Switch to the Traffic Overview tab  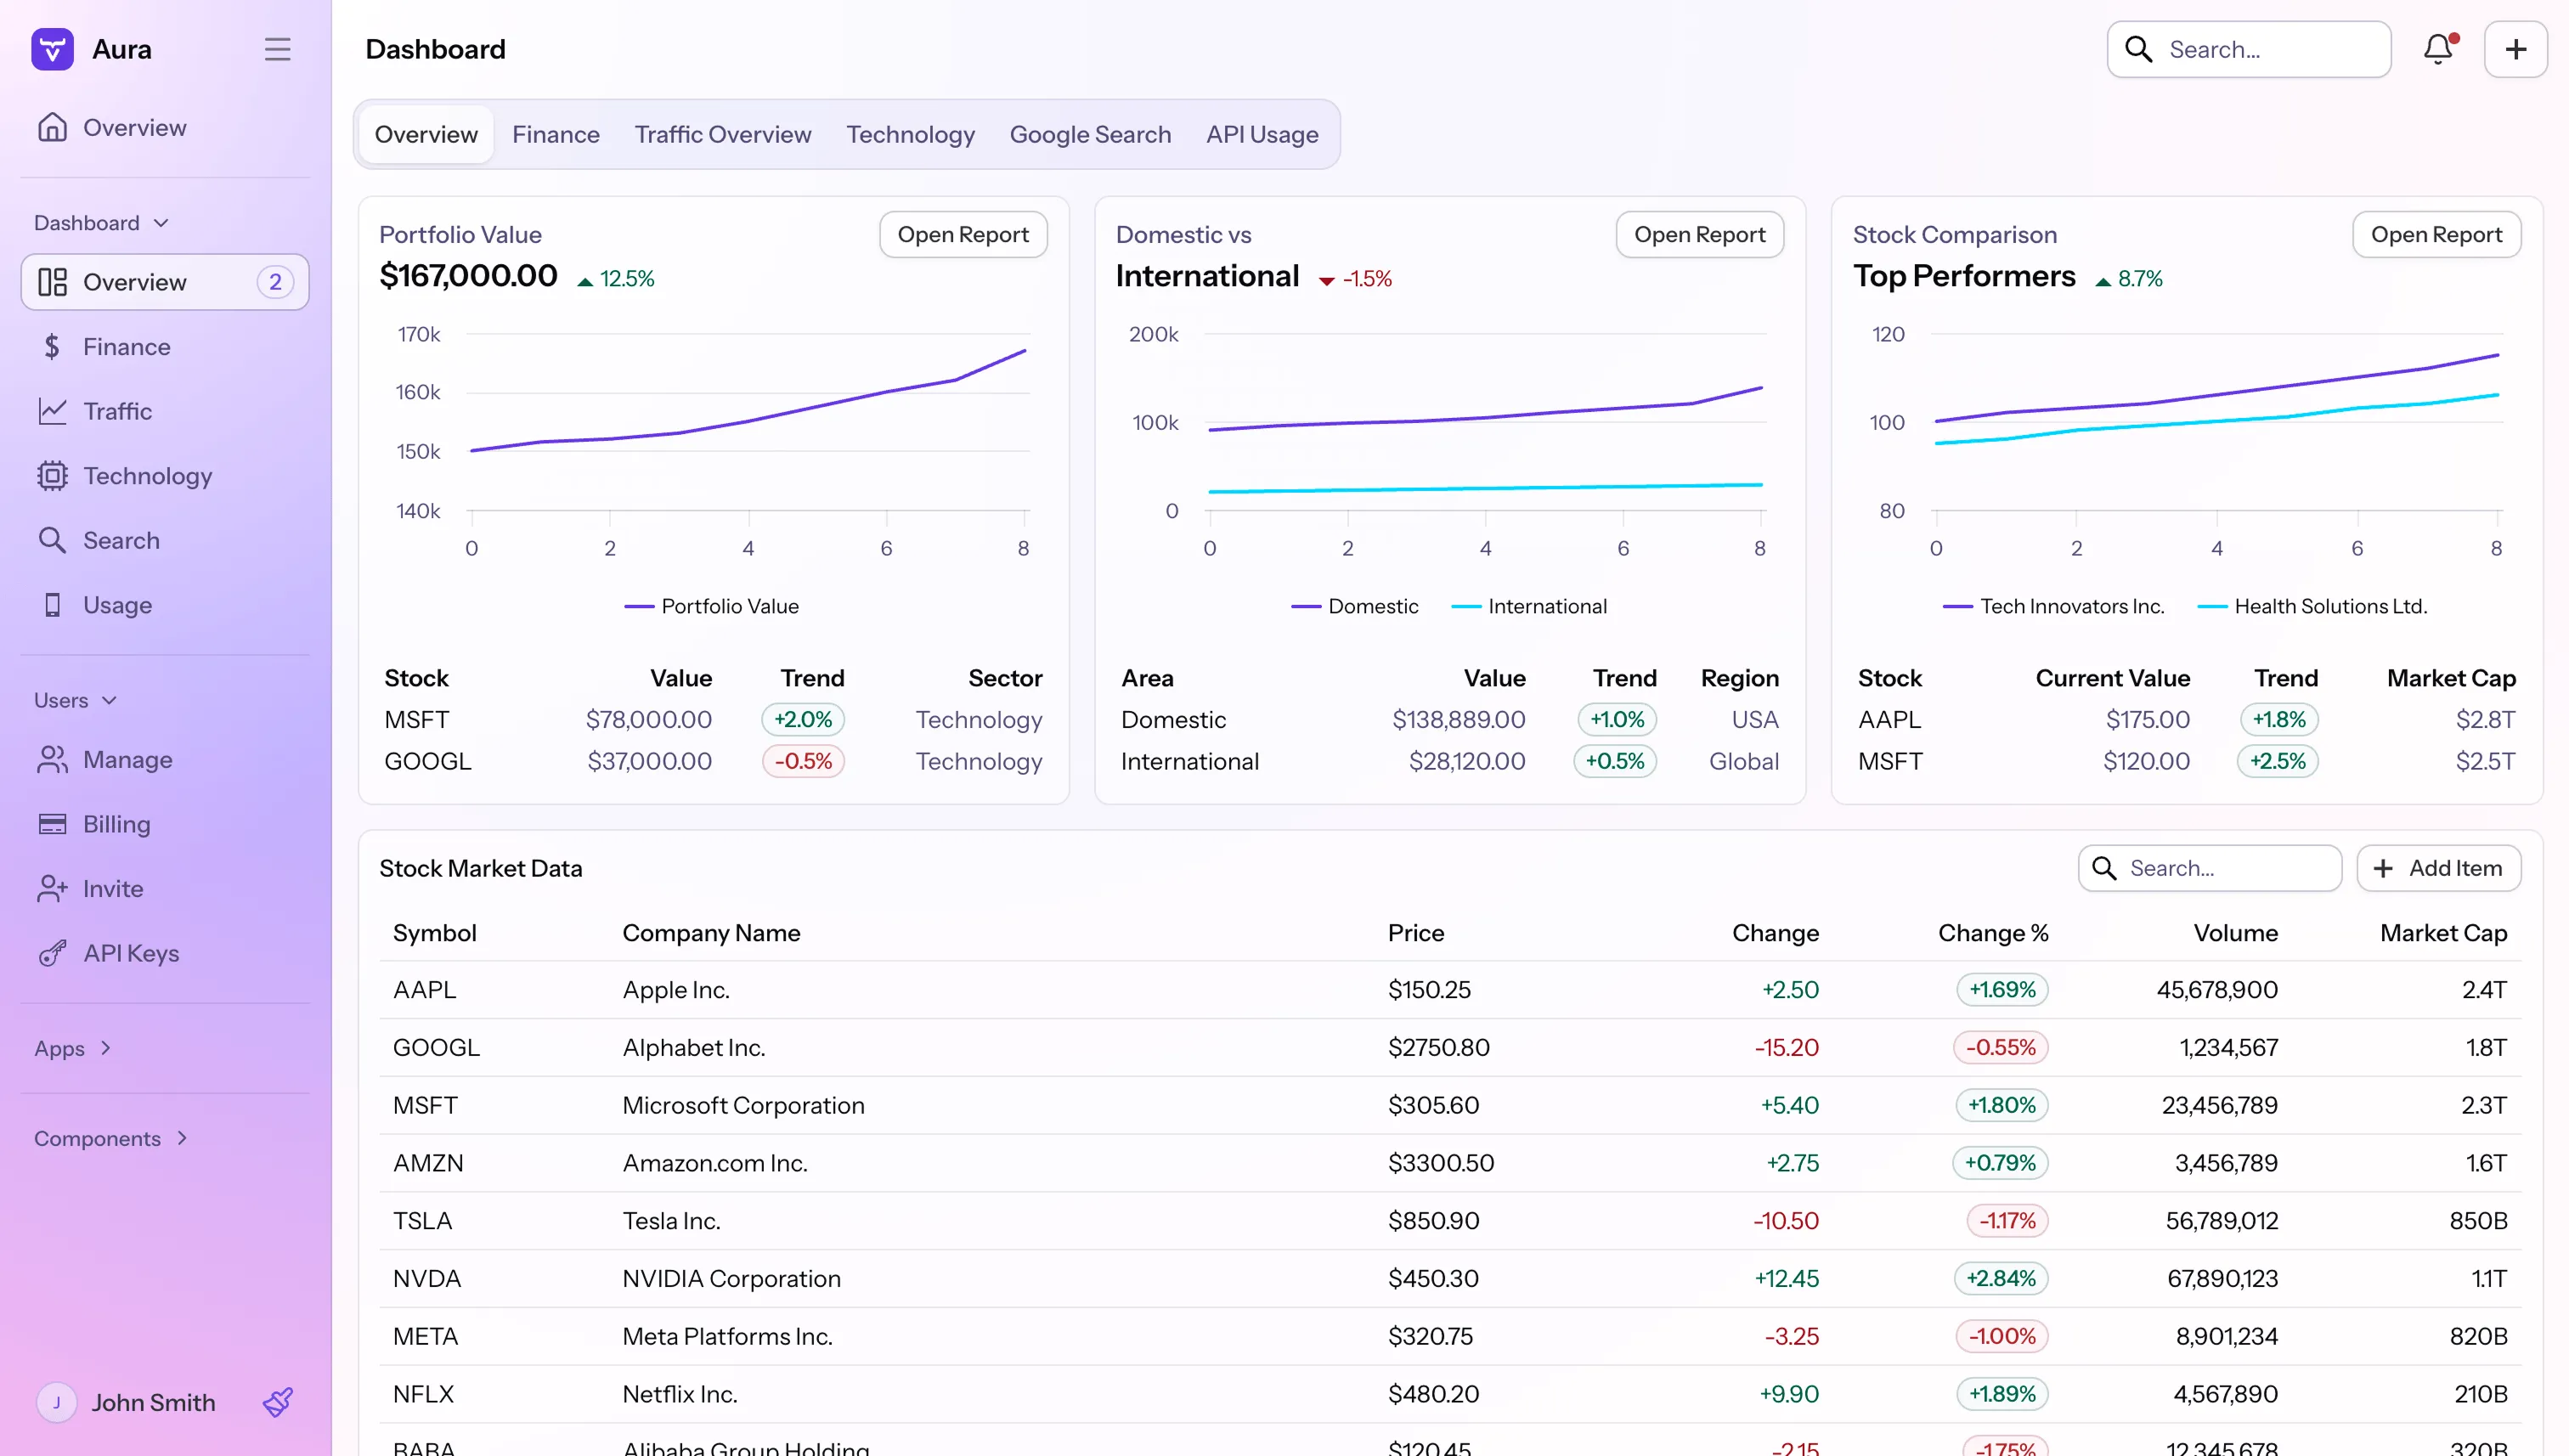point(722,134)
